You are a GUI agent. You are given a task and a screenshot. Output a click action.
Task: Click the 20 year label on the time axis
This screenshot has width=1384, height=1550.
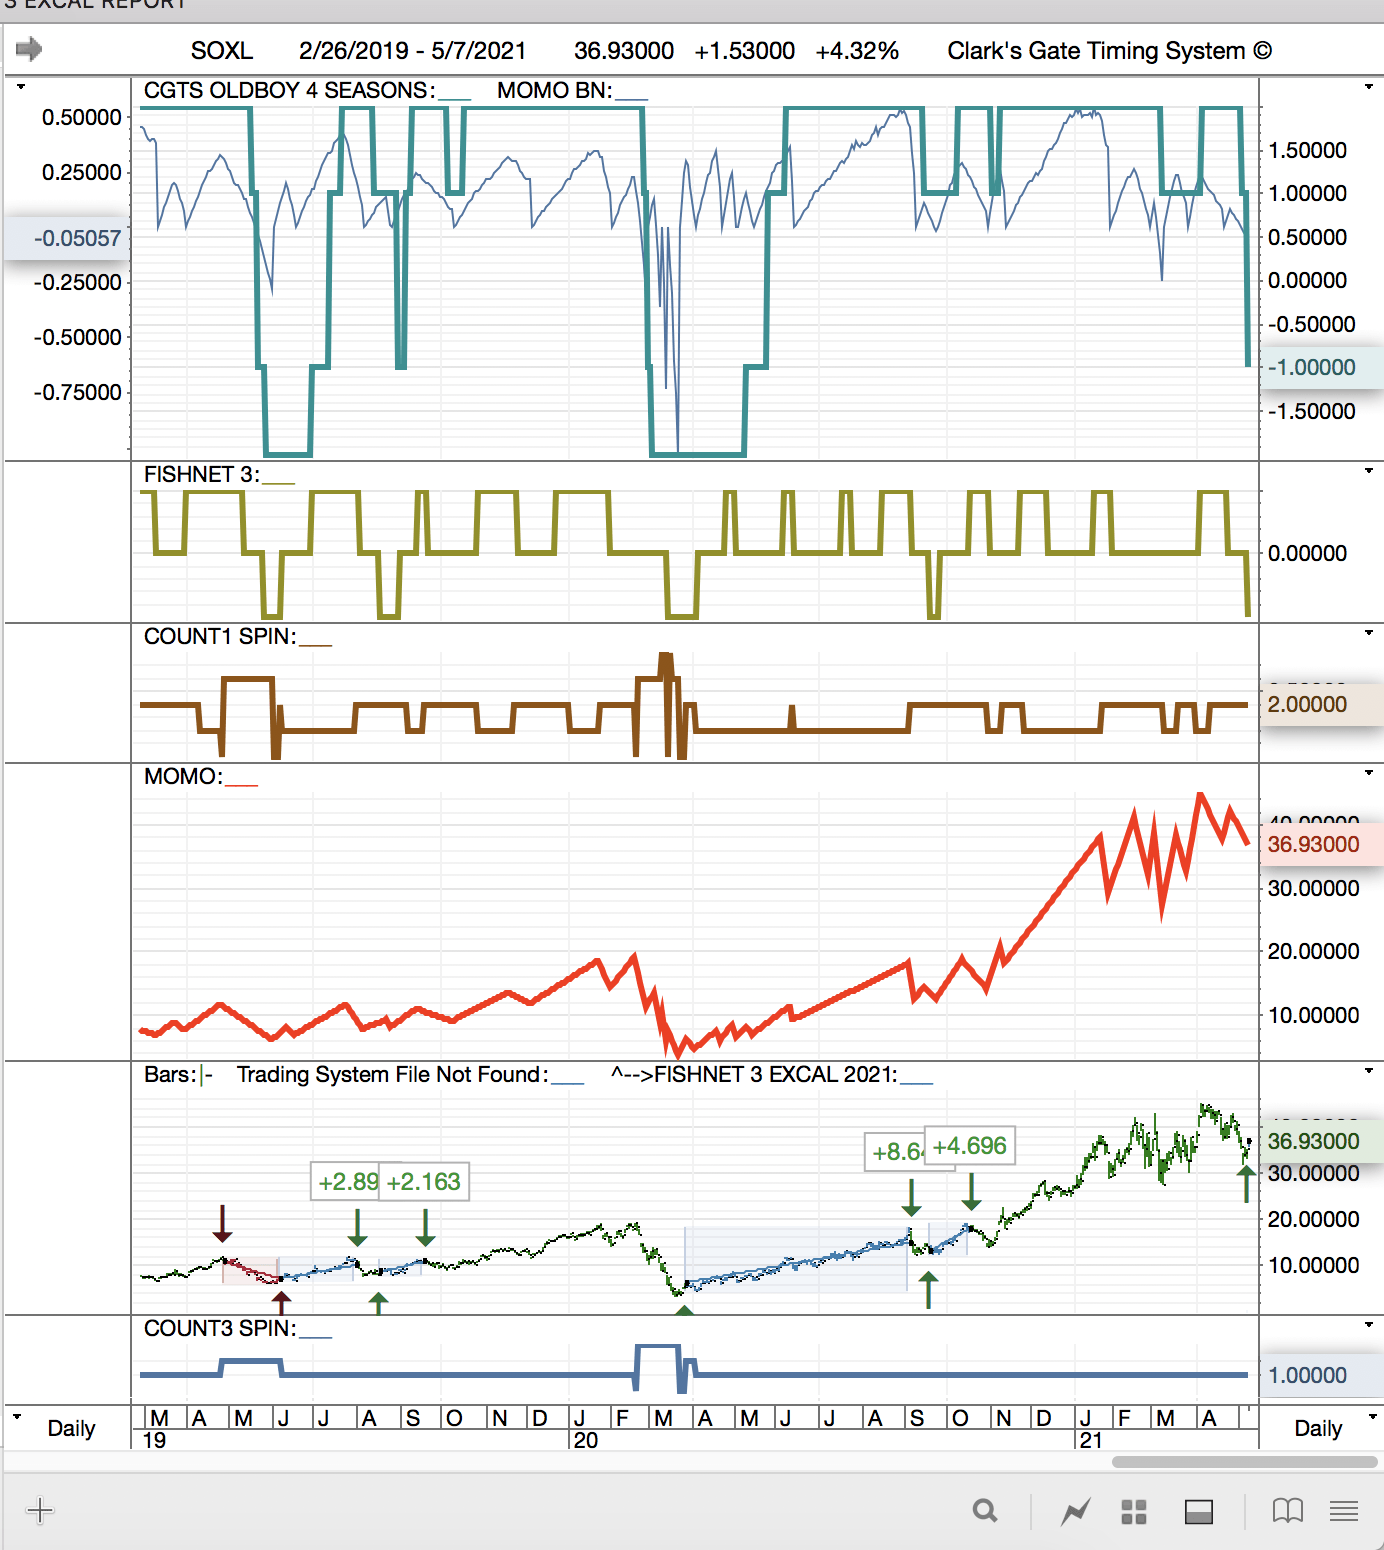coord(586,1440)
